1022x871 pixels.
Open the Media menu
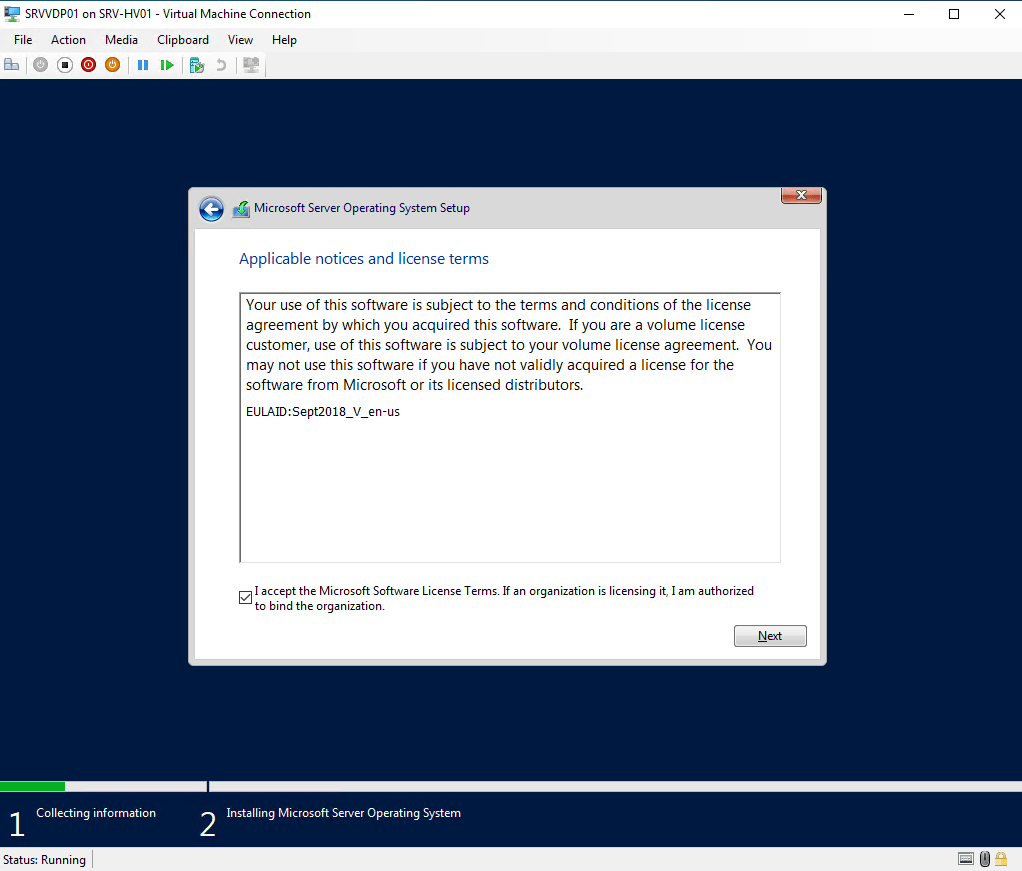[121, 40]
